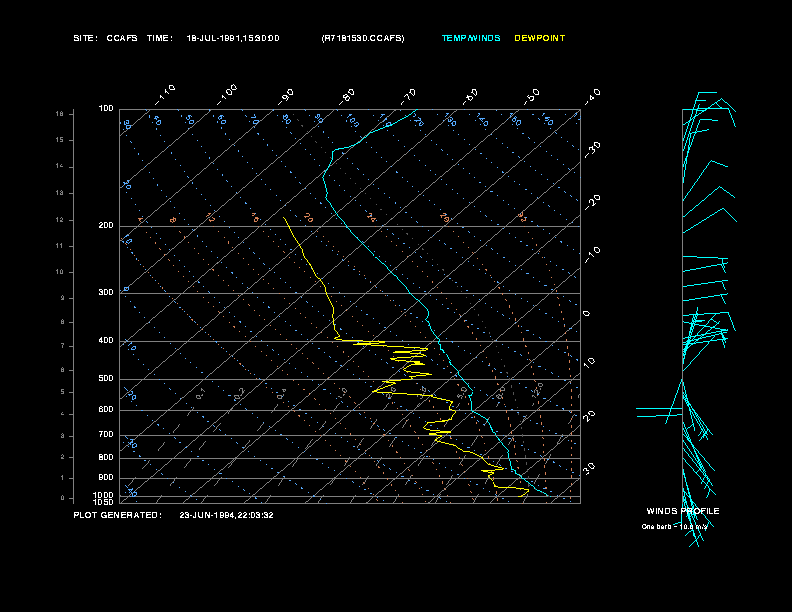Click the yellow DEWPOINT legend label
Screen dimensions: 792x612
click(x=539, y=38)
